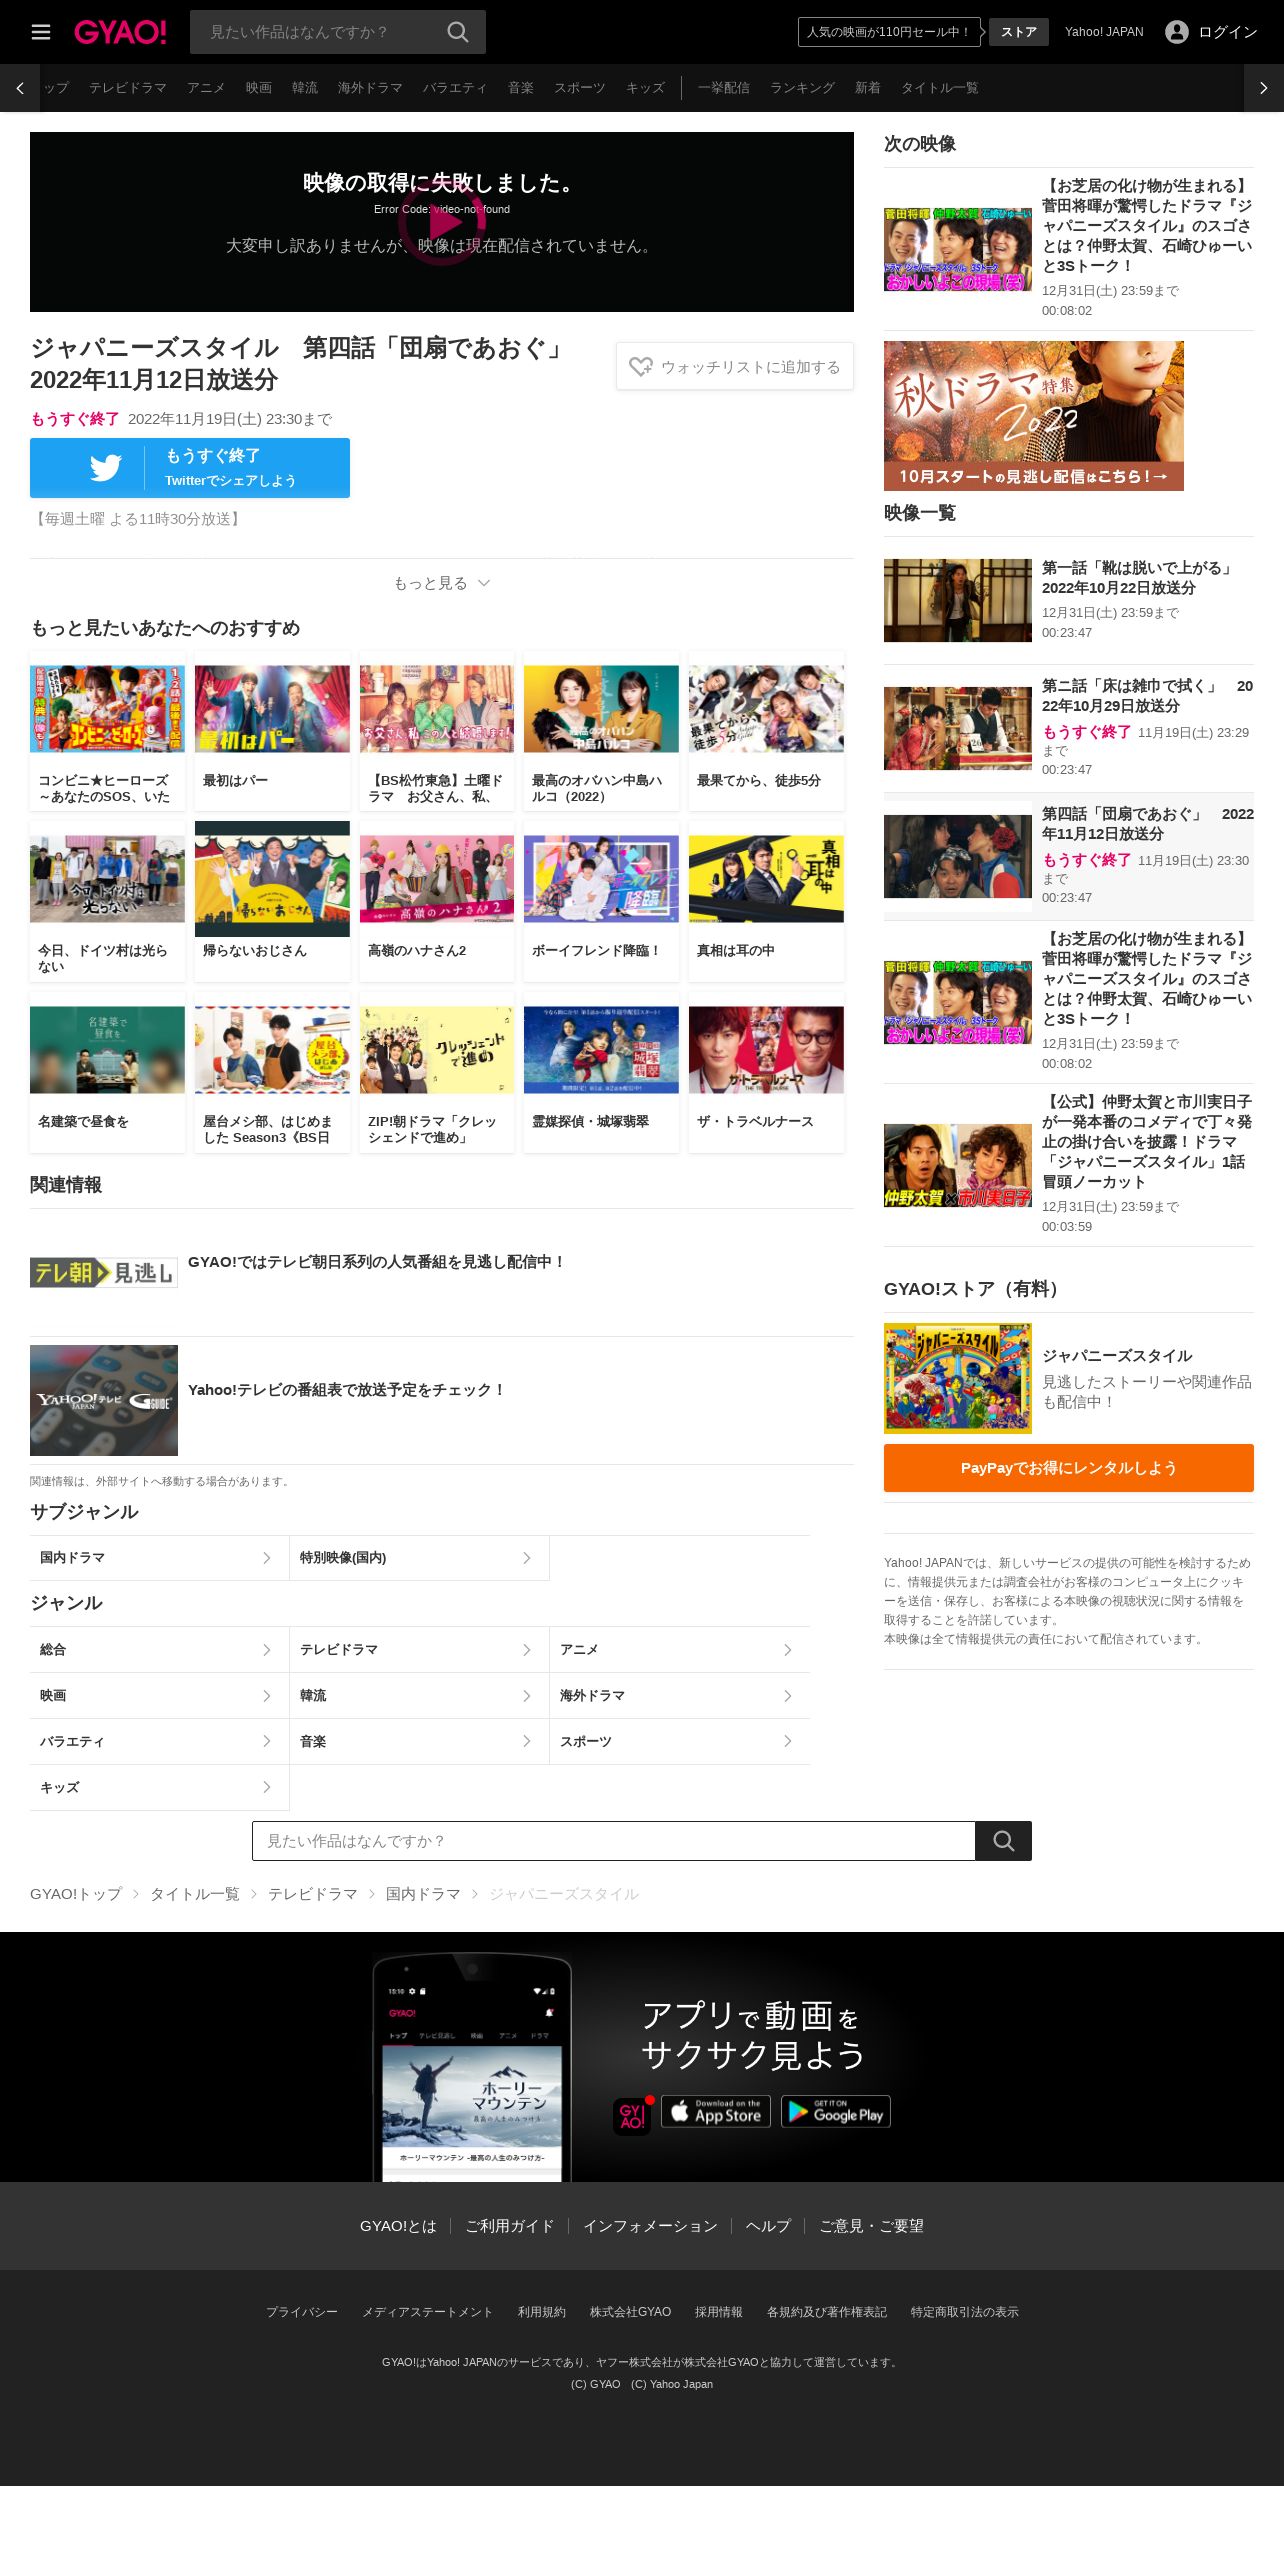Open 仲野太賀×市川実日子 video thumbnail

[958, 1166]
